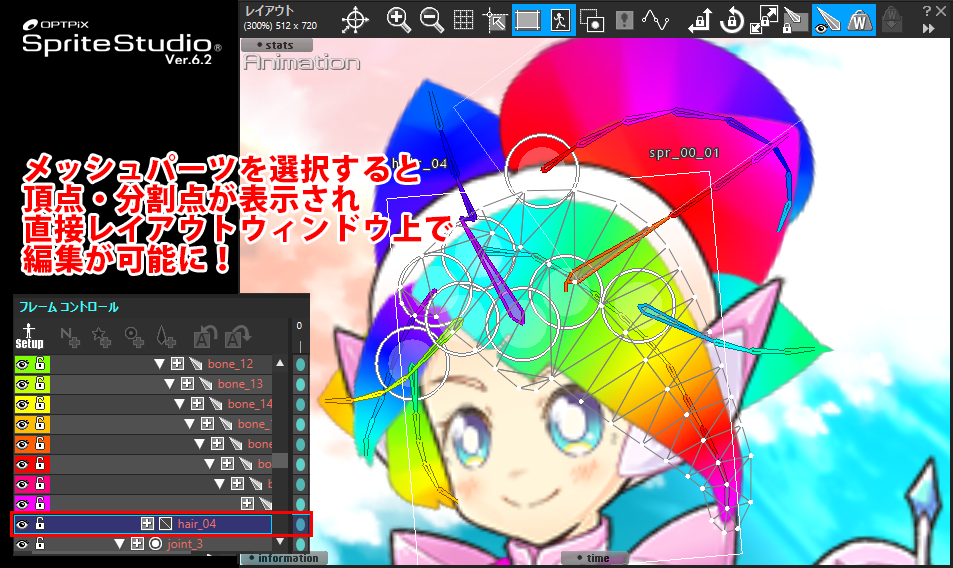Click the add joint circle-plus icon
Screen dimensions: 953x568
click(134, 337)
